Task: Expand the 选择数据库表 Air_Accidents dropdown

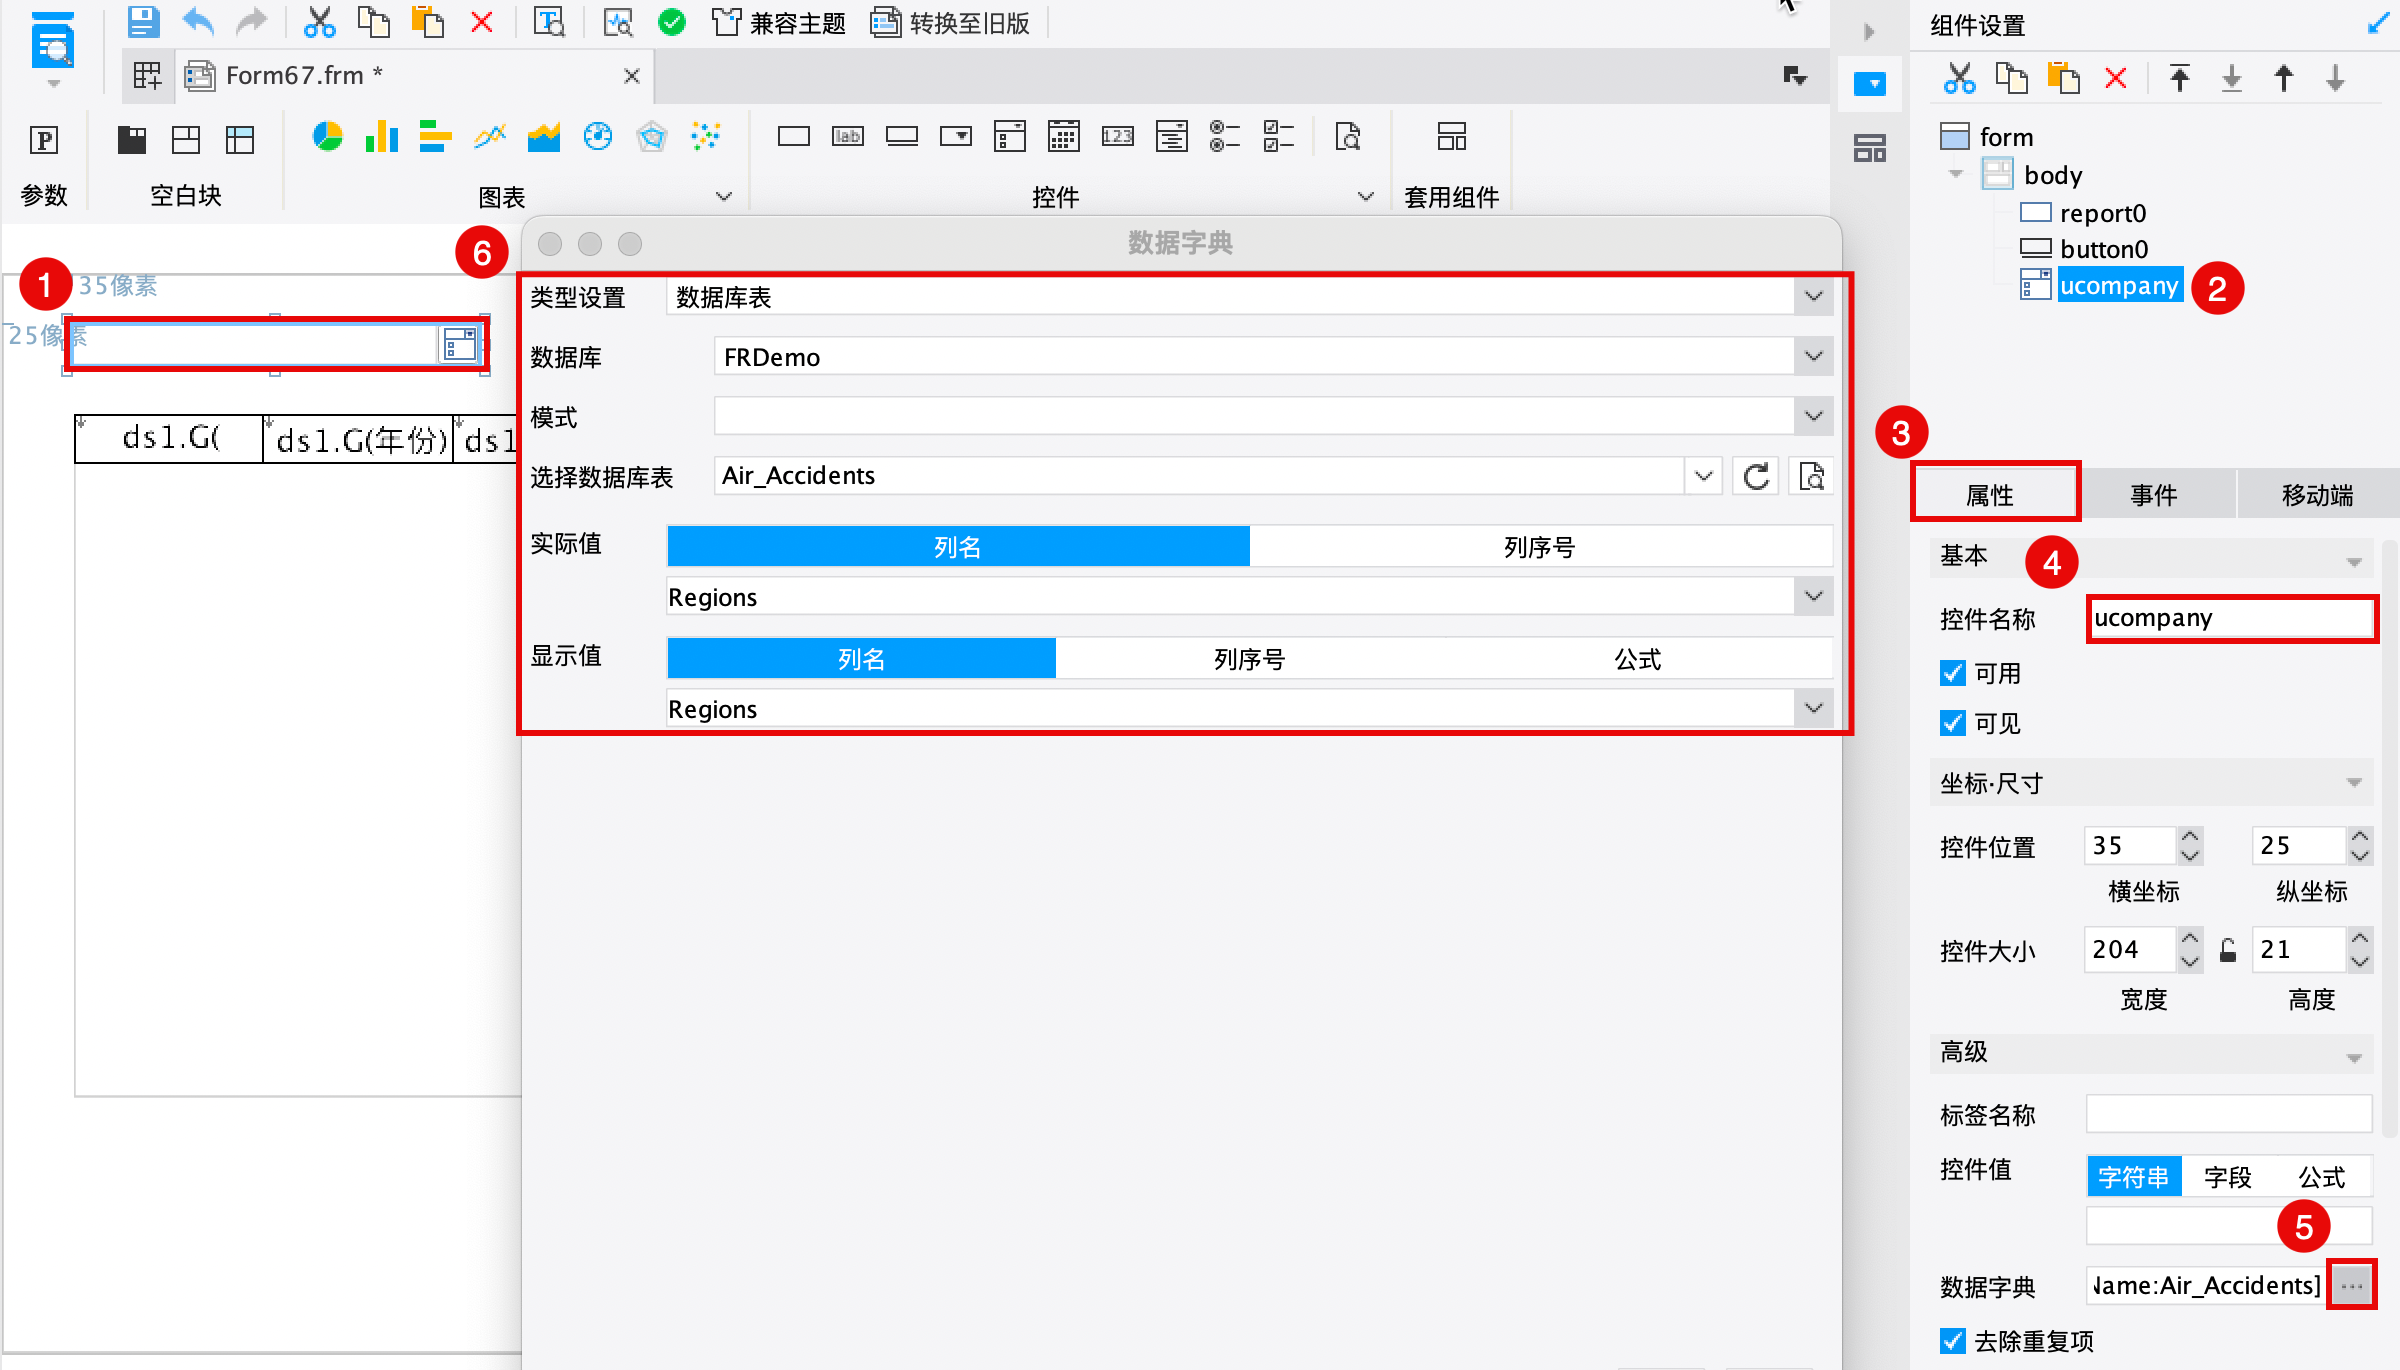Action: click(1703, 476)
